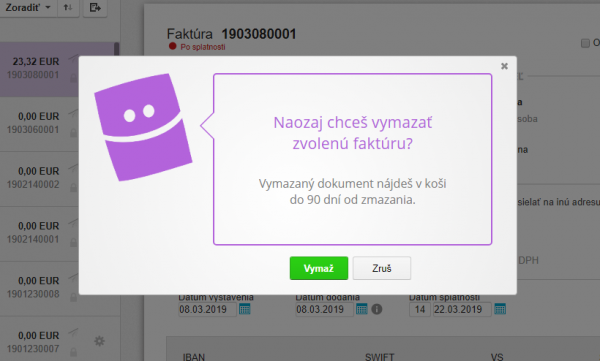Open gear settings for invoice 1901230007

pos(99,341)
